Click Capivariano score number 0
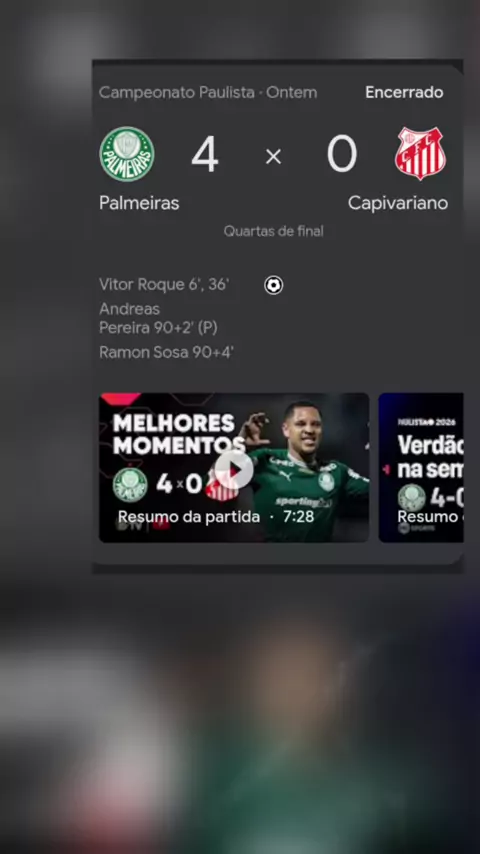 [x=342, y=155]
